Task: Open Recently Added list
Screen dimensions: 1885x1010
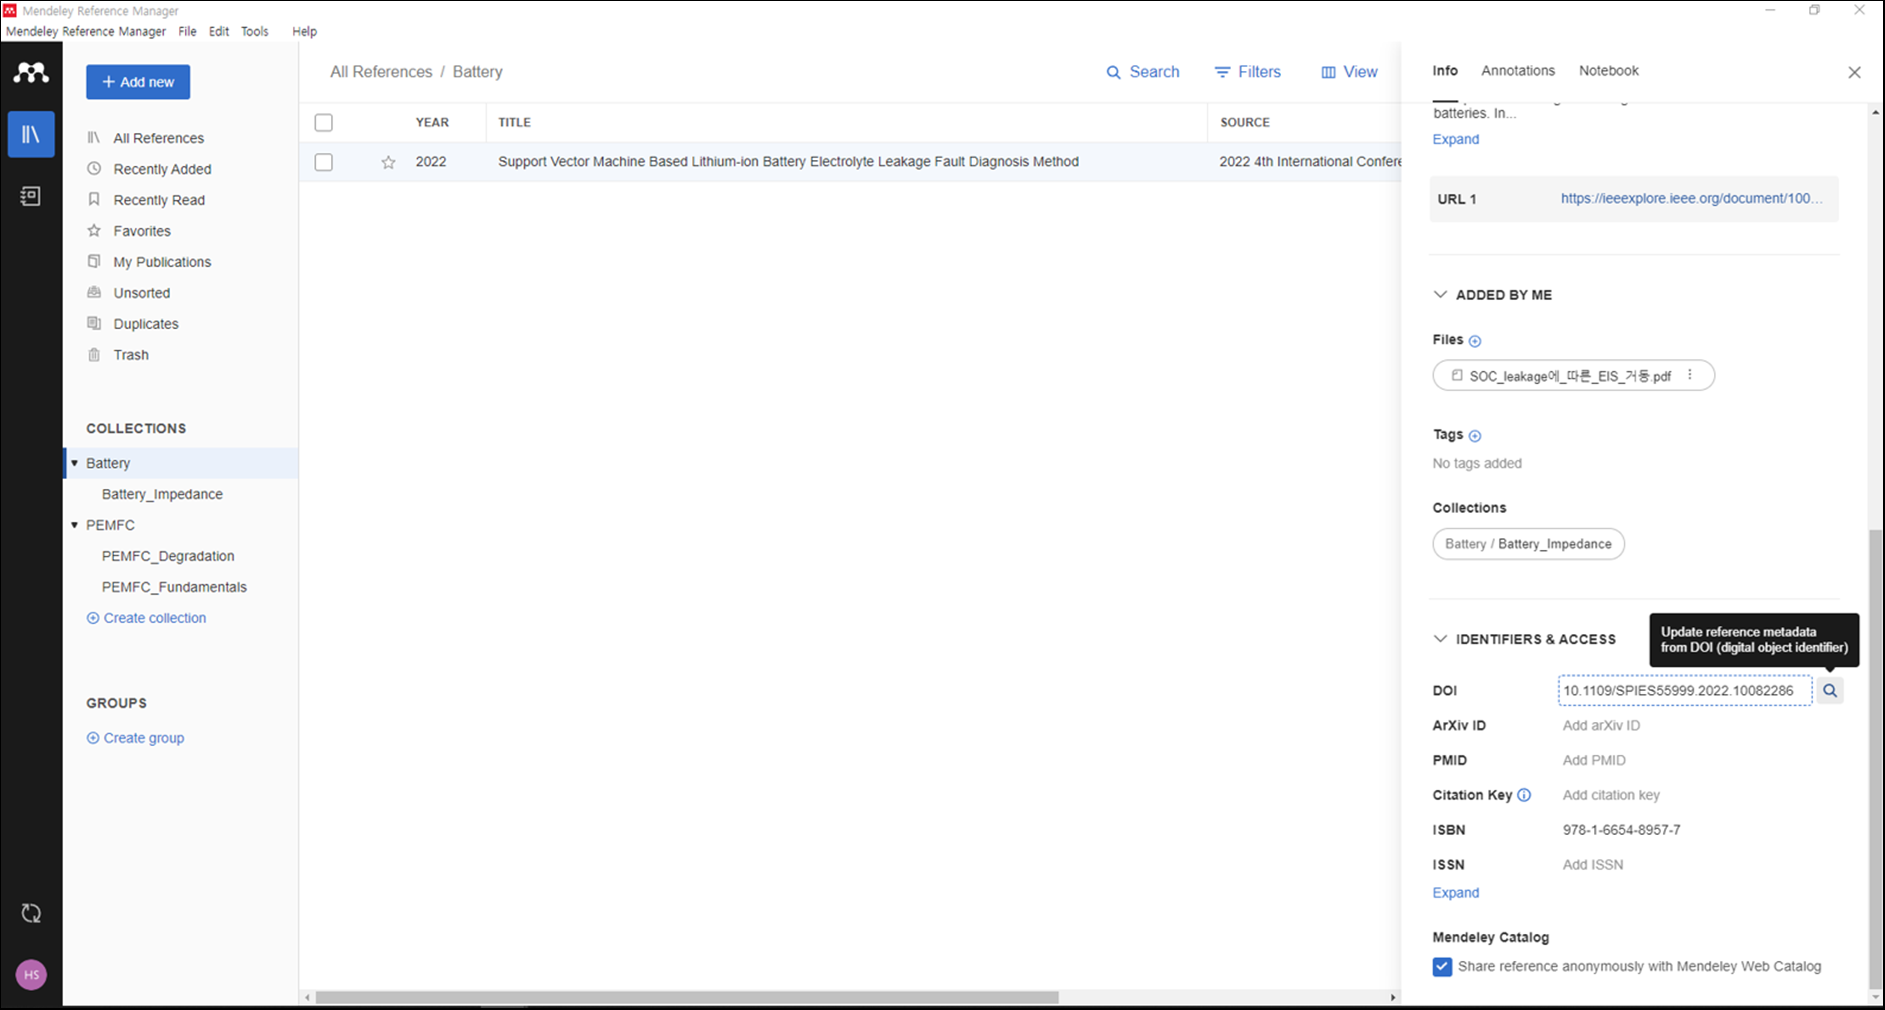Action: (162, 169)
